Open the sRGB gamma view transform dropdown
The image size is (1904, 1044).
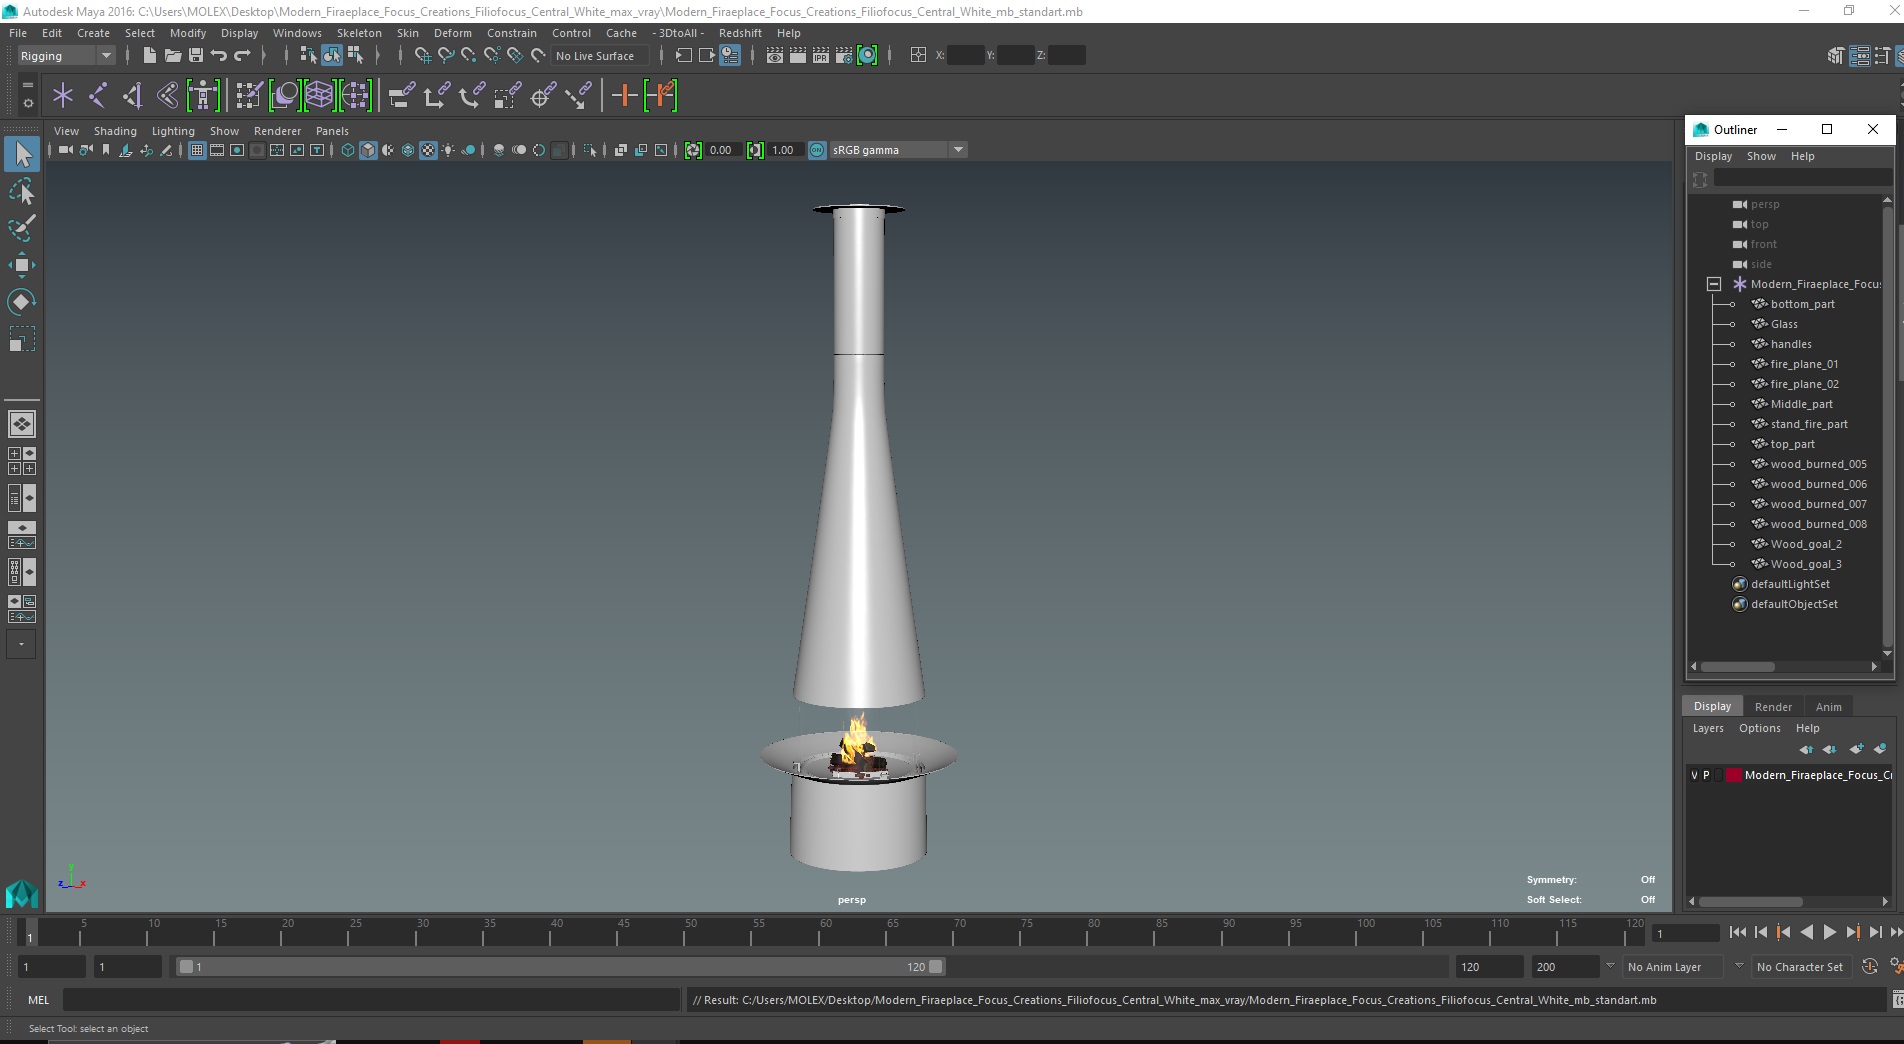(x=898, y=150)
